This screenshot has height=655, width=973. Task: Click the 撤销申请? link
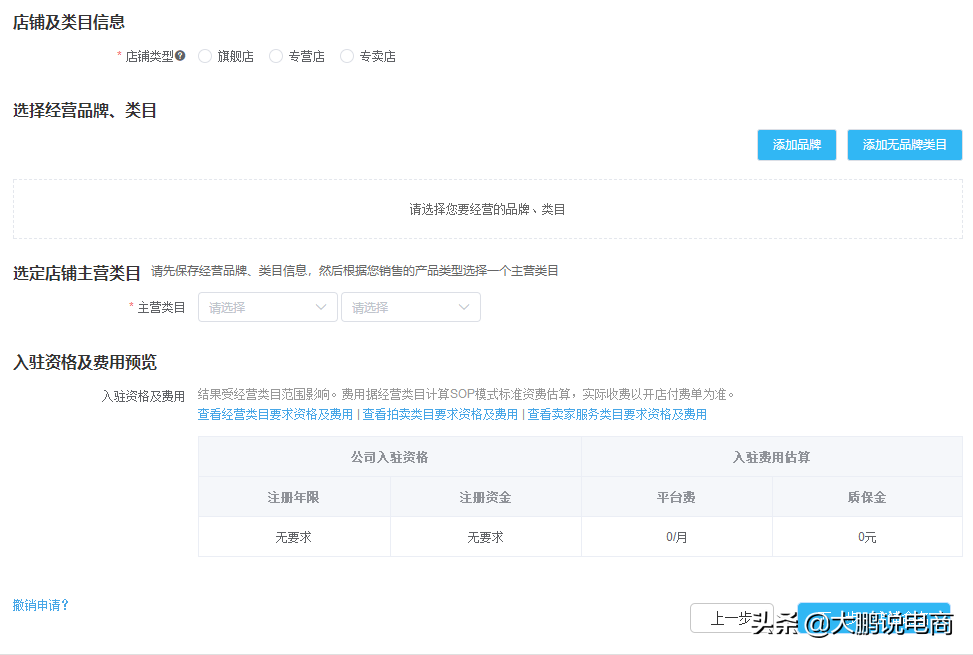pyautogui.click(x=40, y=605)
